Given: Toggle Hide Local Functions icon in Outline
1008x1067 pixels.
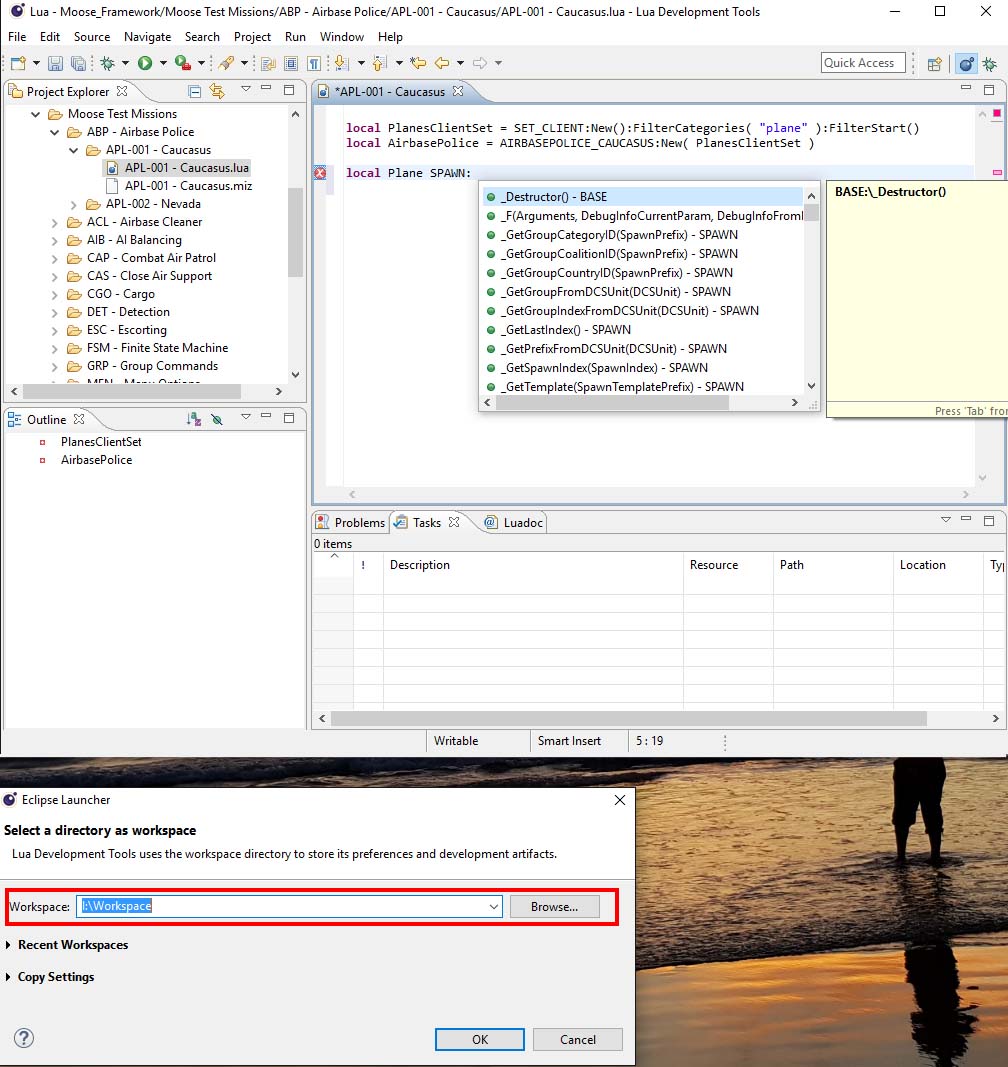Looking at the screenshot, I should click(x=217, y=419).
